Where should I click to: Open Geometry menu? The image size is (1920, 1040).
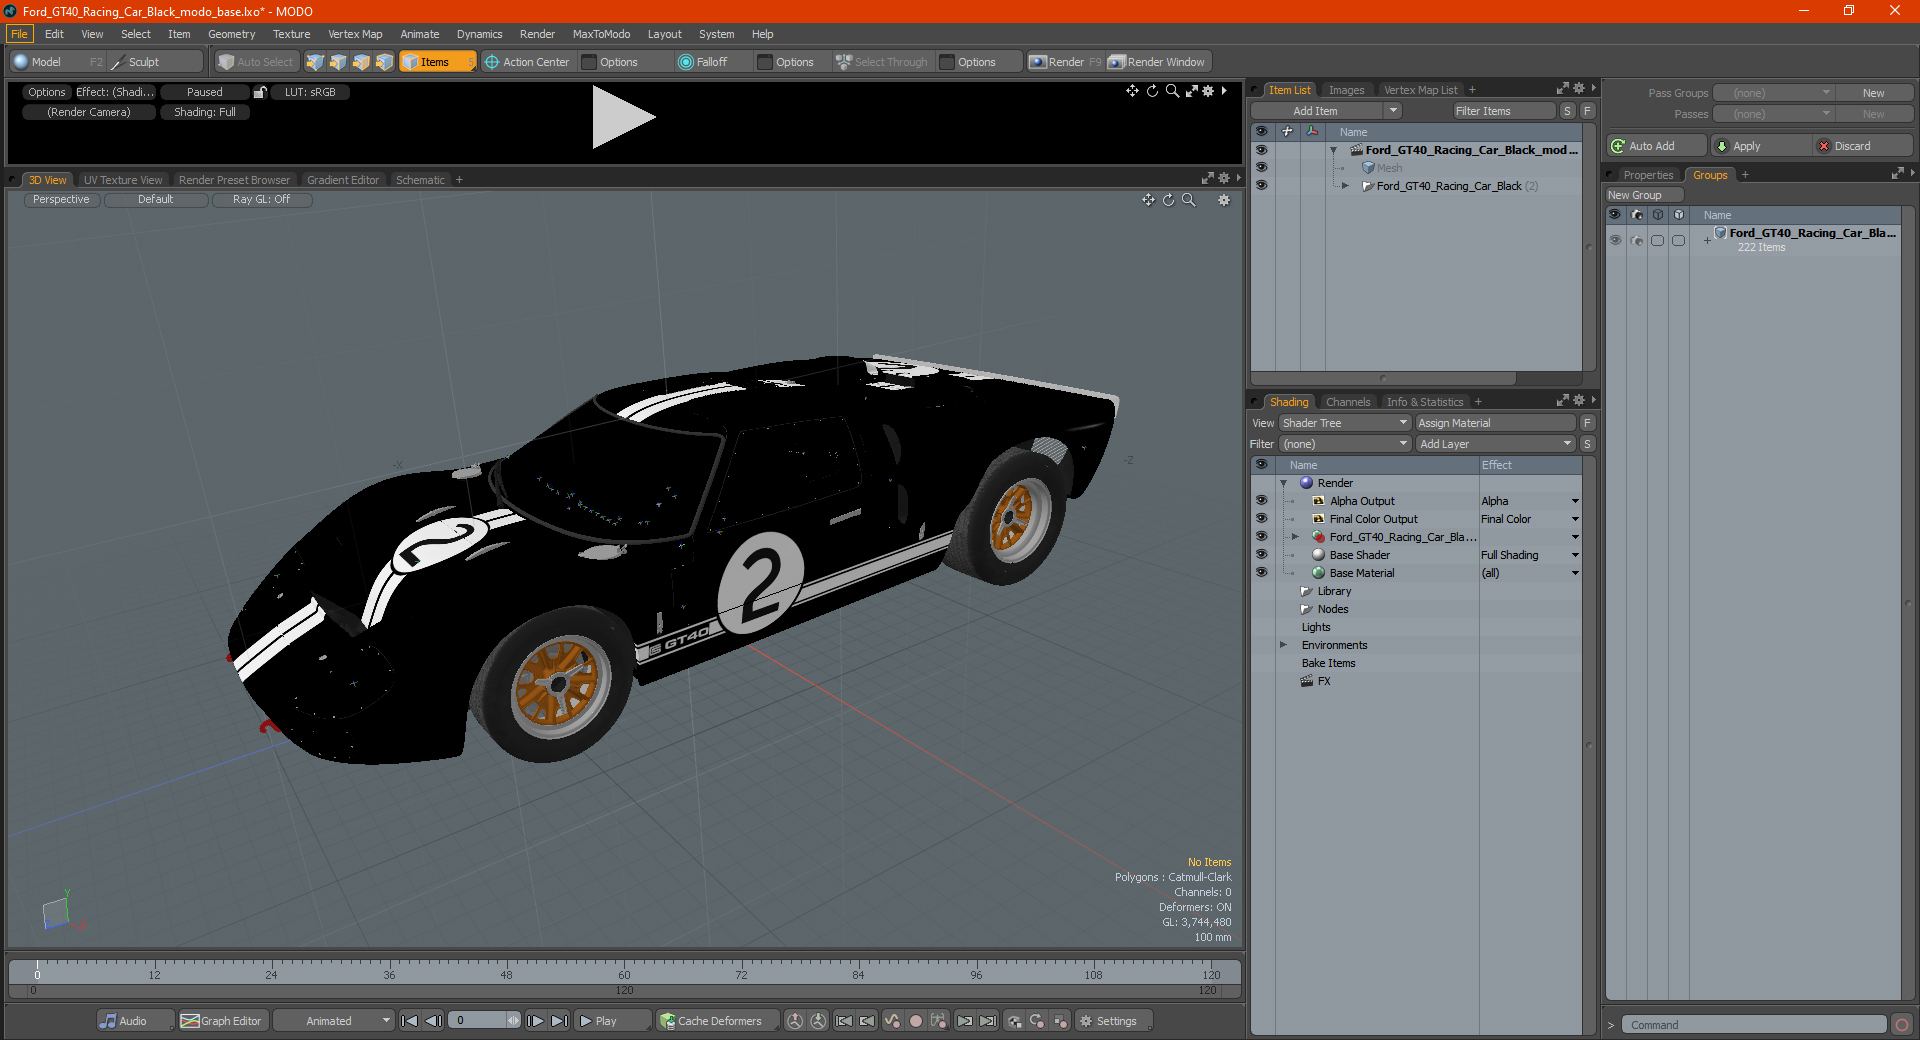tap(231, 34)
